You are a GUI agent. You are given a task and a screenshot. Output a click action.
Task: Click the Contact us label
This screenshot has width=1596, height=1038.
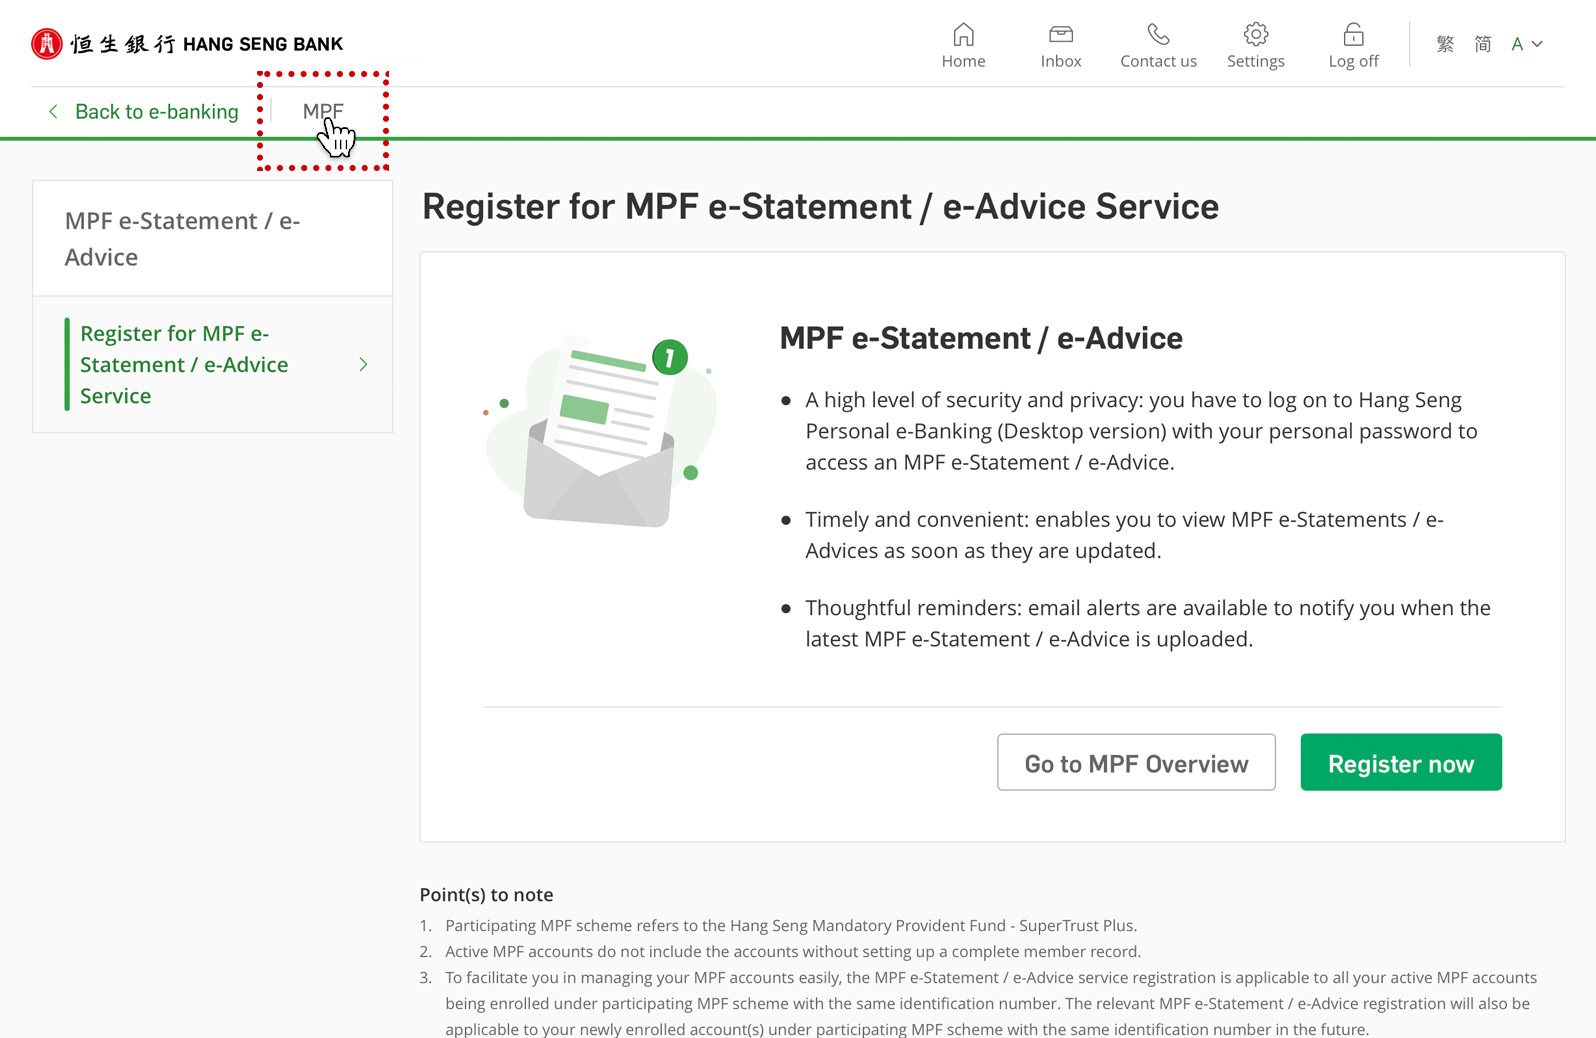[x=1158, y=62]
